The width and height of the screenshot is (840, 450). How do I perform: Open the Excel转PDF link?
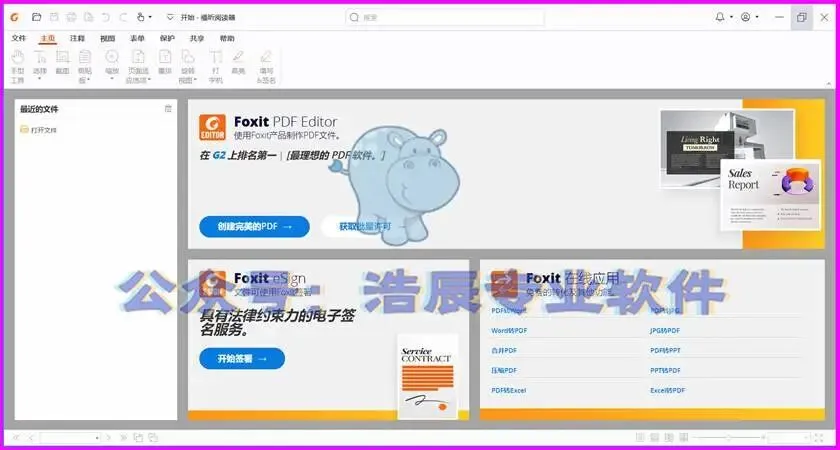(x=668, y=390)
